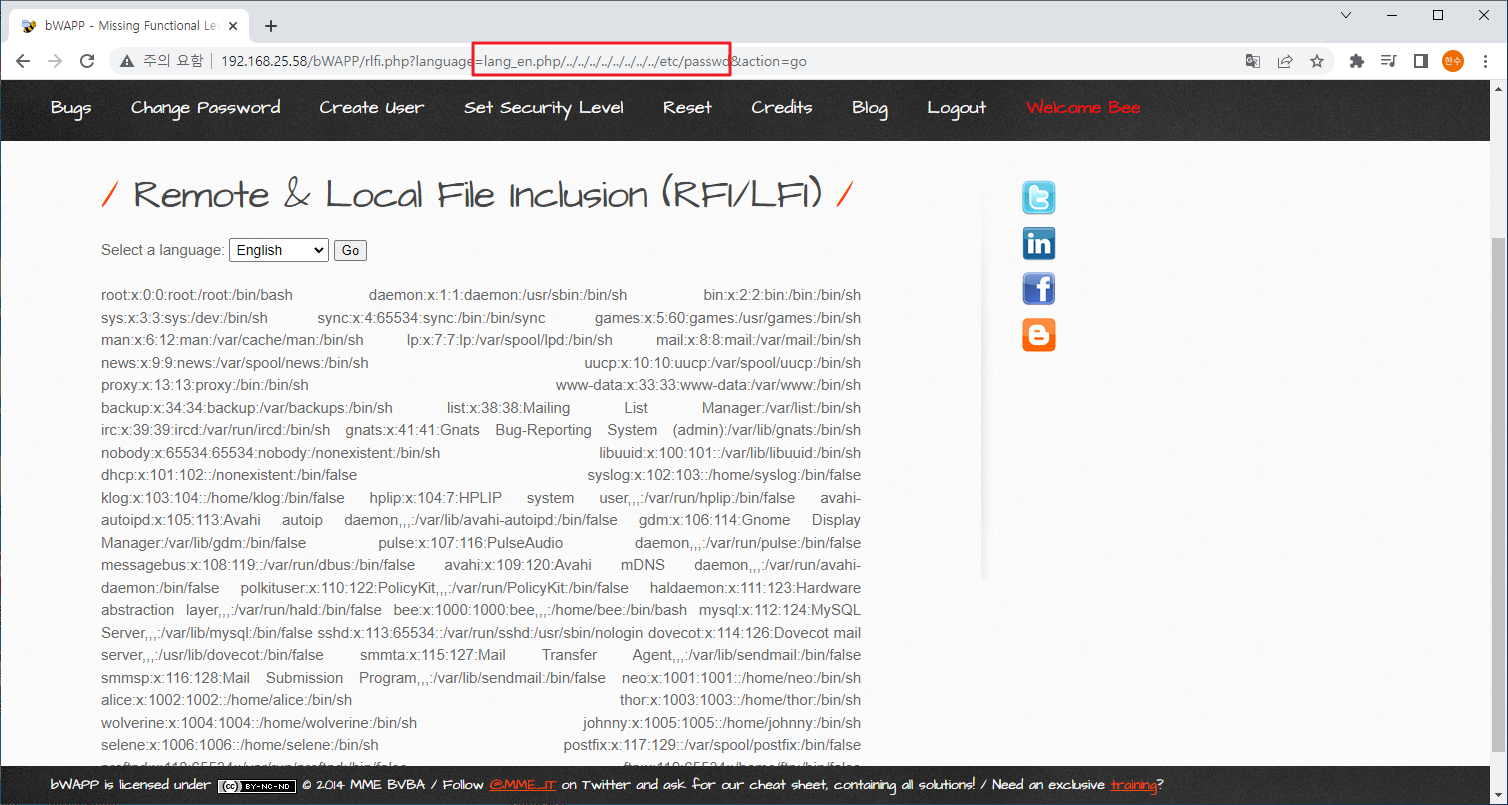This screenshot has width=1508, height=805.
Task: Click the root:x:0:0:root:/root:/bin/bash text
Action: (x=197, y=295)
